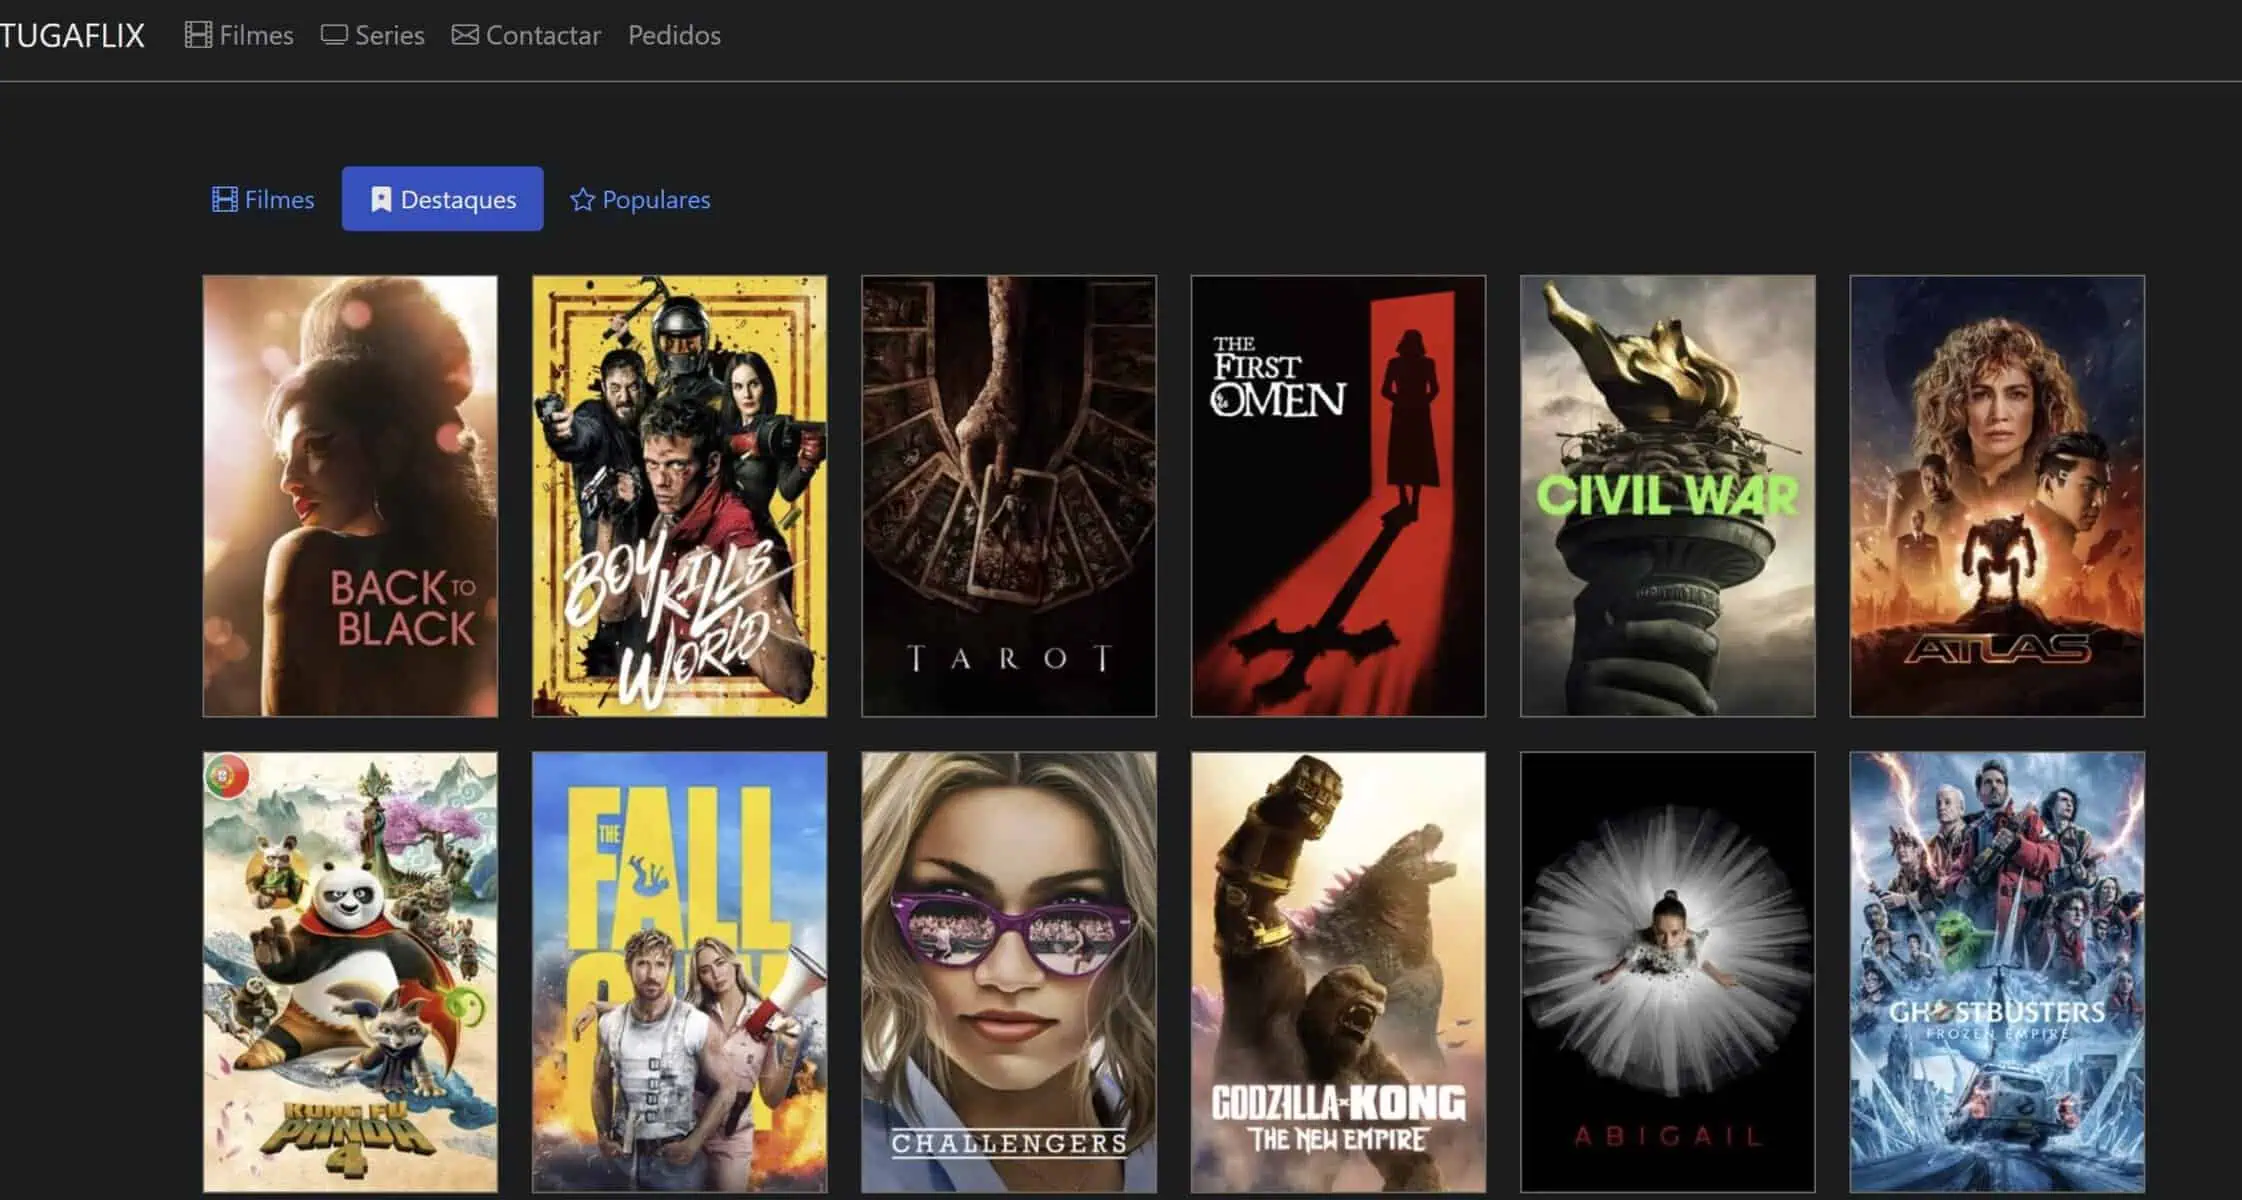Open Godzilla x Kong The New Empire poster
This screenshot has width=2242, height=1200.
[1338, 972]
